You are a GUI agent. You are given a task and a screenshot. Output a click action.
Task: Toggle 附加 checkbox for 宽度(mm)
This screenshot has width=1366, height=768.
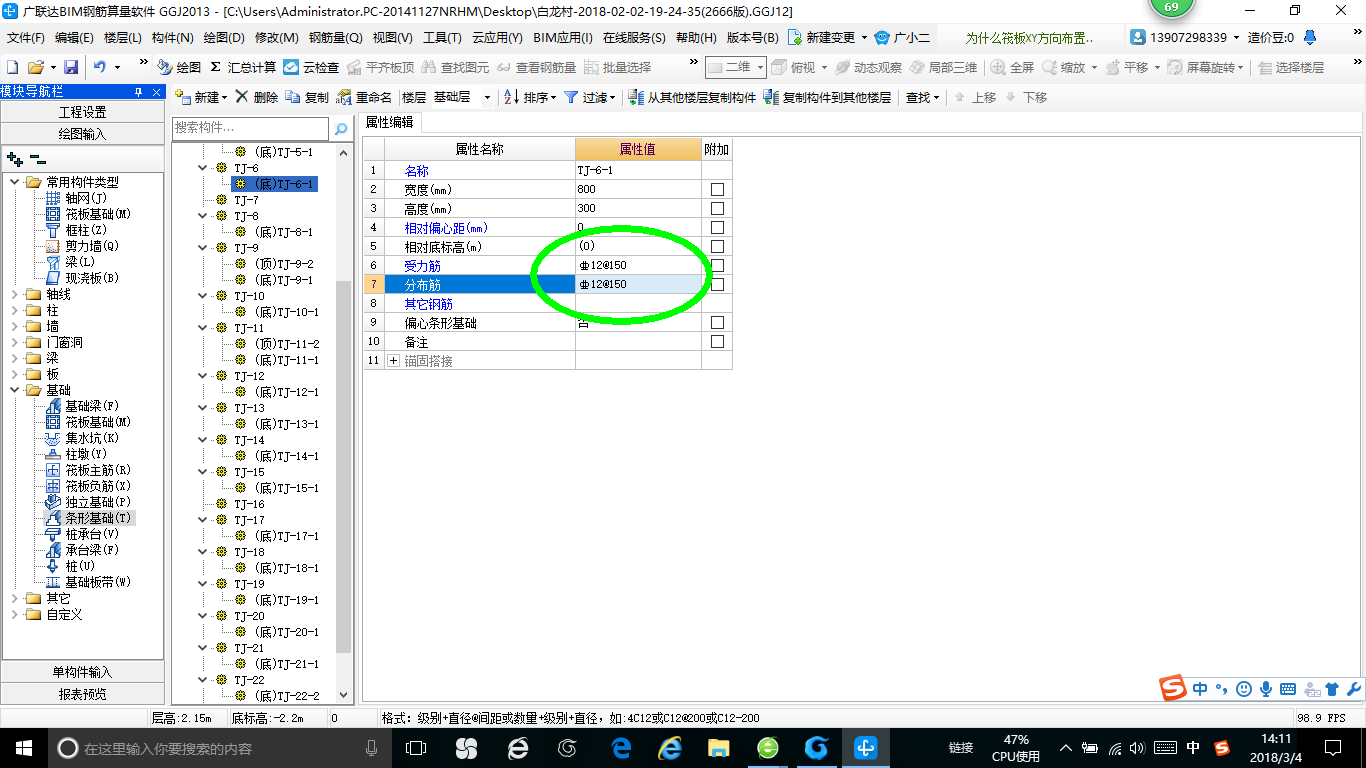(x=717, y=190)
